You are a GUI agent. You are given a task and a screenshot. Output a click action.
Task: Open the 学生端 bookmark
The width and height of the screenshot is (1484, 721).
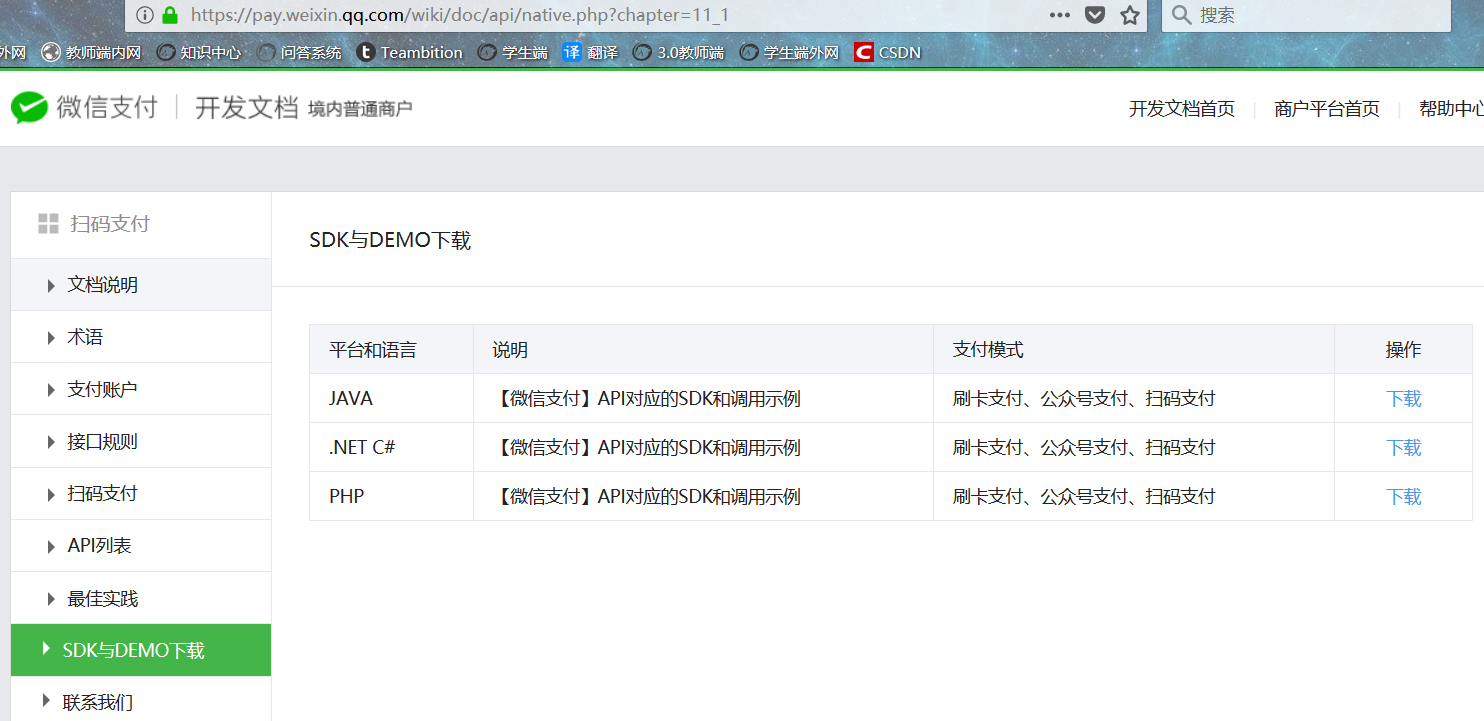513,52
